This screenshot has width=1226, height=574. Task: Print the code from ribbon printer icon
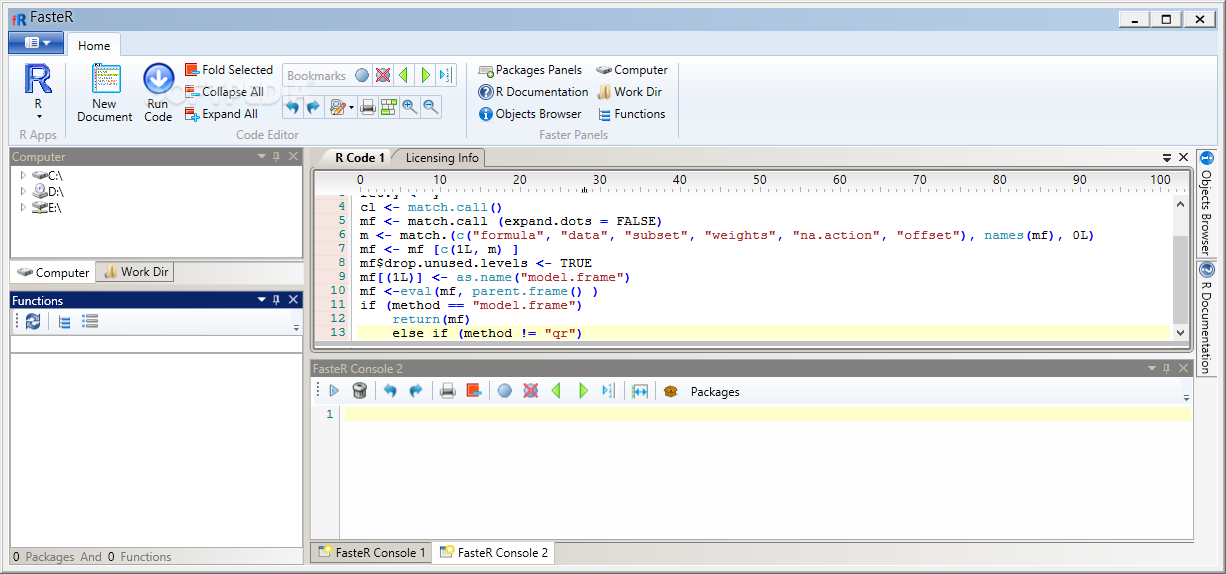pyautogui.click(x=367, y=107)
